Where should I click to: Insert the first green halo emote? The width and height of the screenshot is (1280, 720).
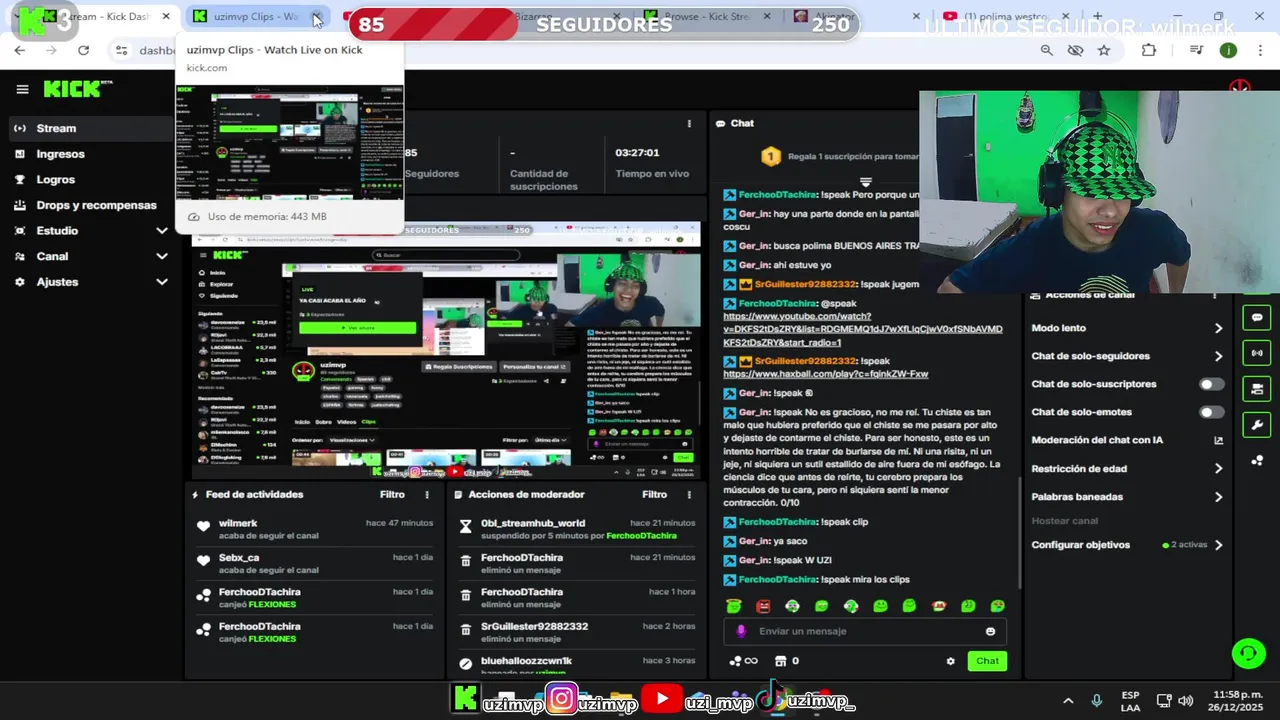click(734, 606)
